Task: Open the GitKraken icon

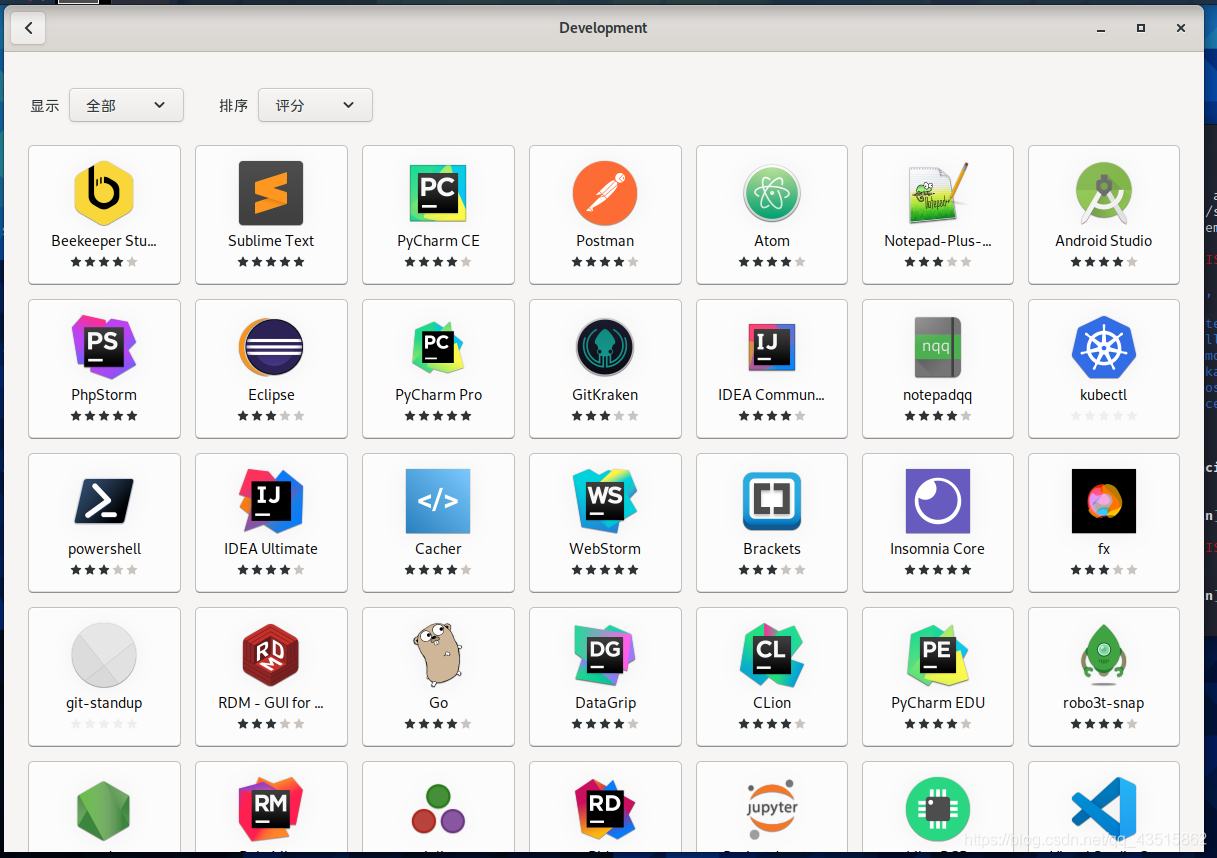Action: point(605,347)
